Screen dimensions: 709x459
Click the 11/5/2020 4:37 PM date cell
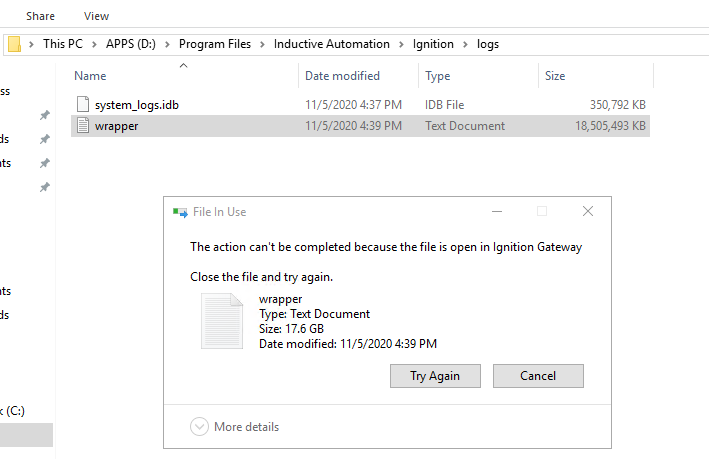coord(353,105)
